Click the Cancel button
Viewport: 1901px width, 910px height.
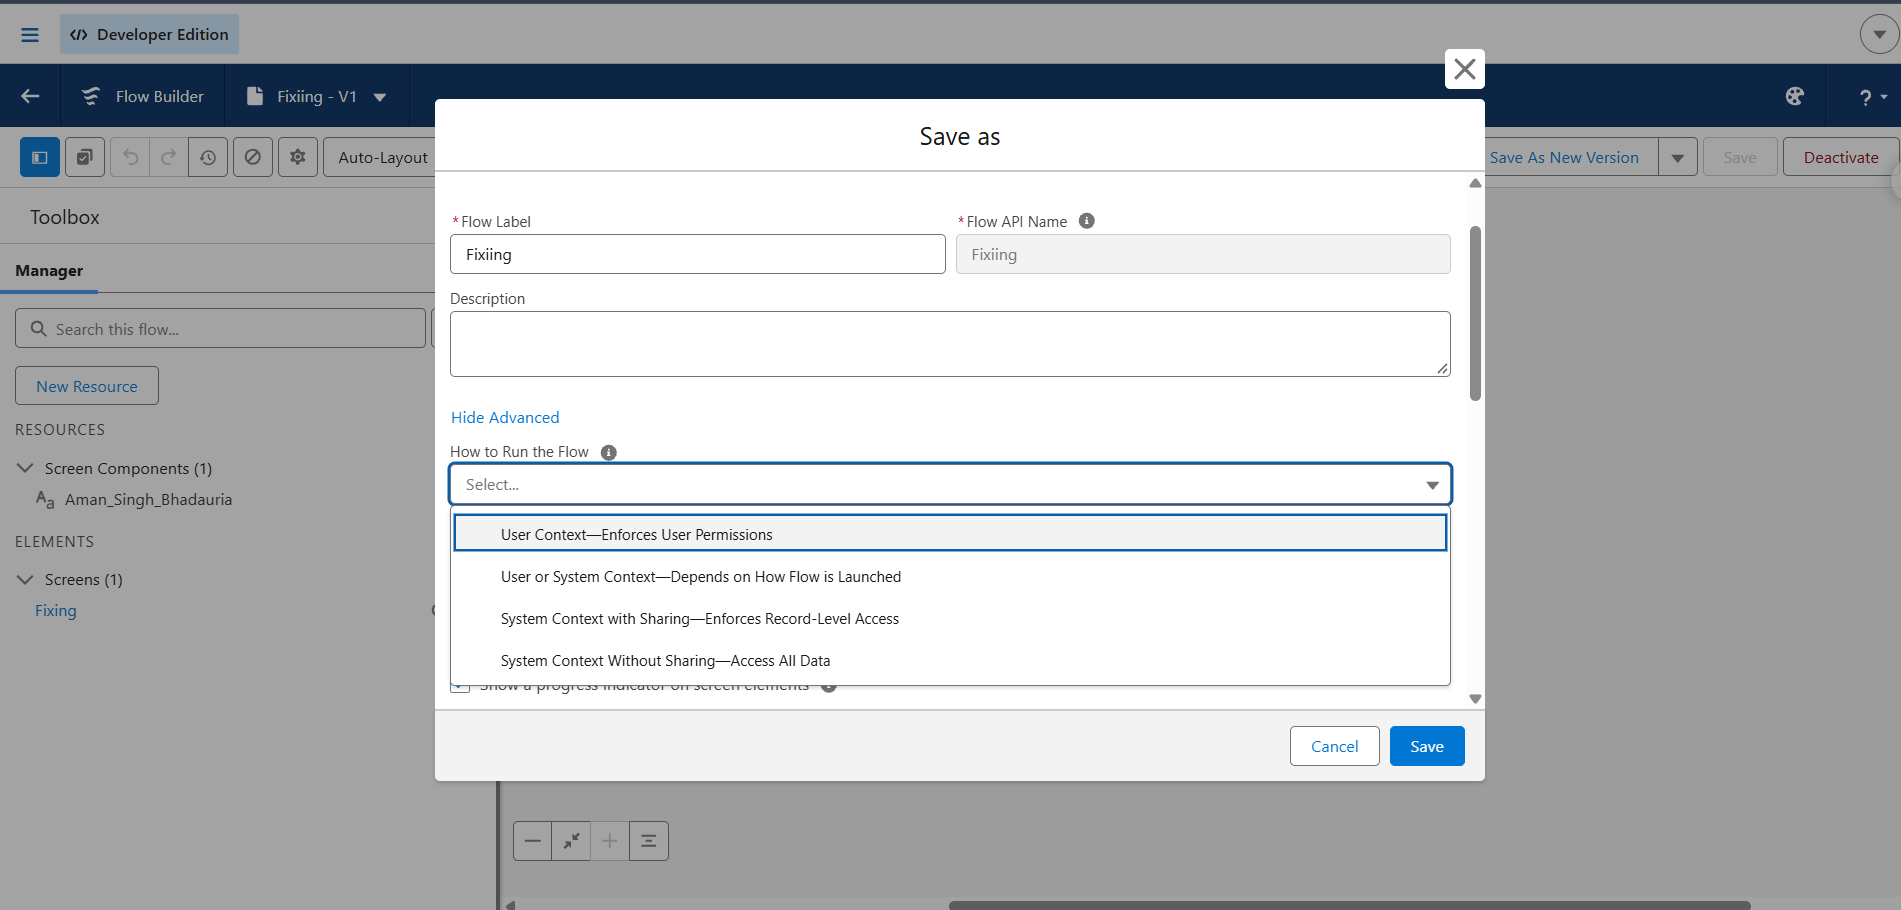(1334, 746)
